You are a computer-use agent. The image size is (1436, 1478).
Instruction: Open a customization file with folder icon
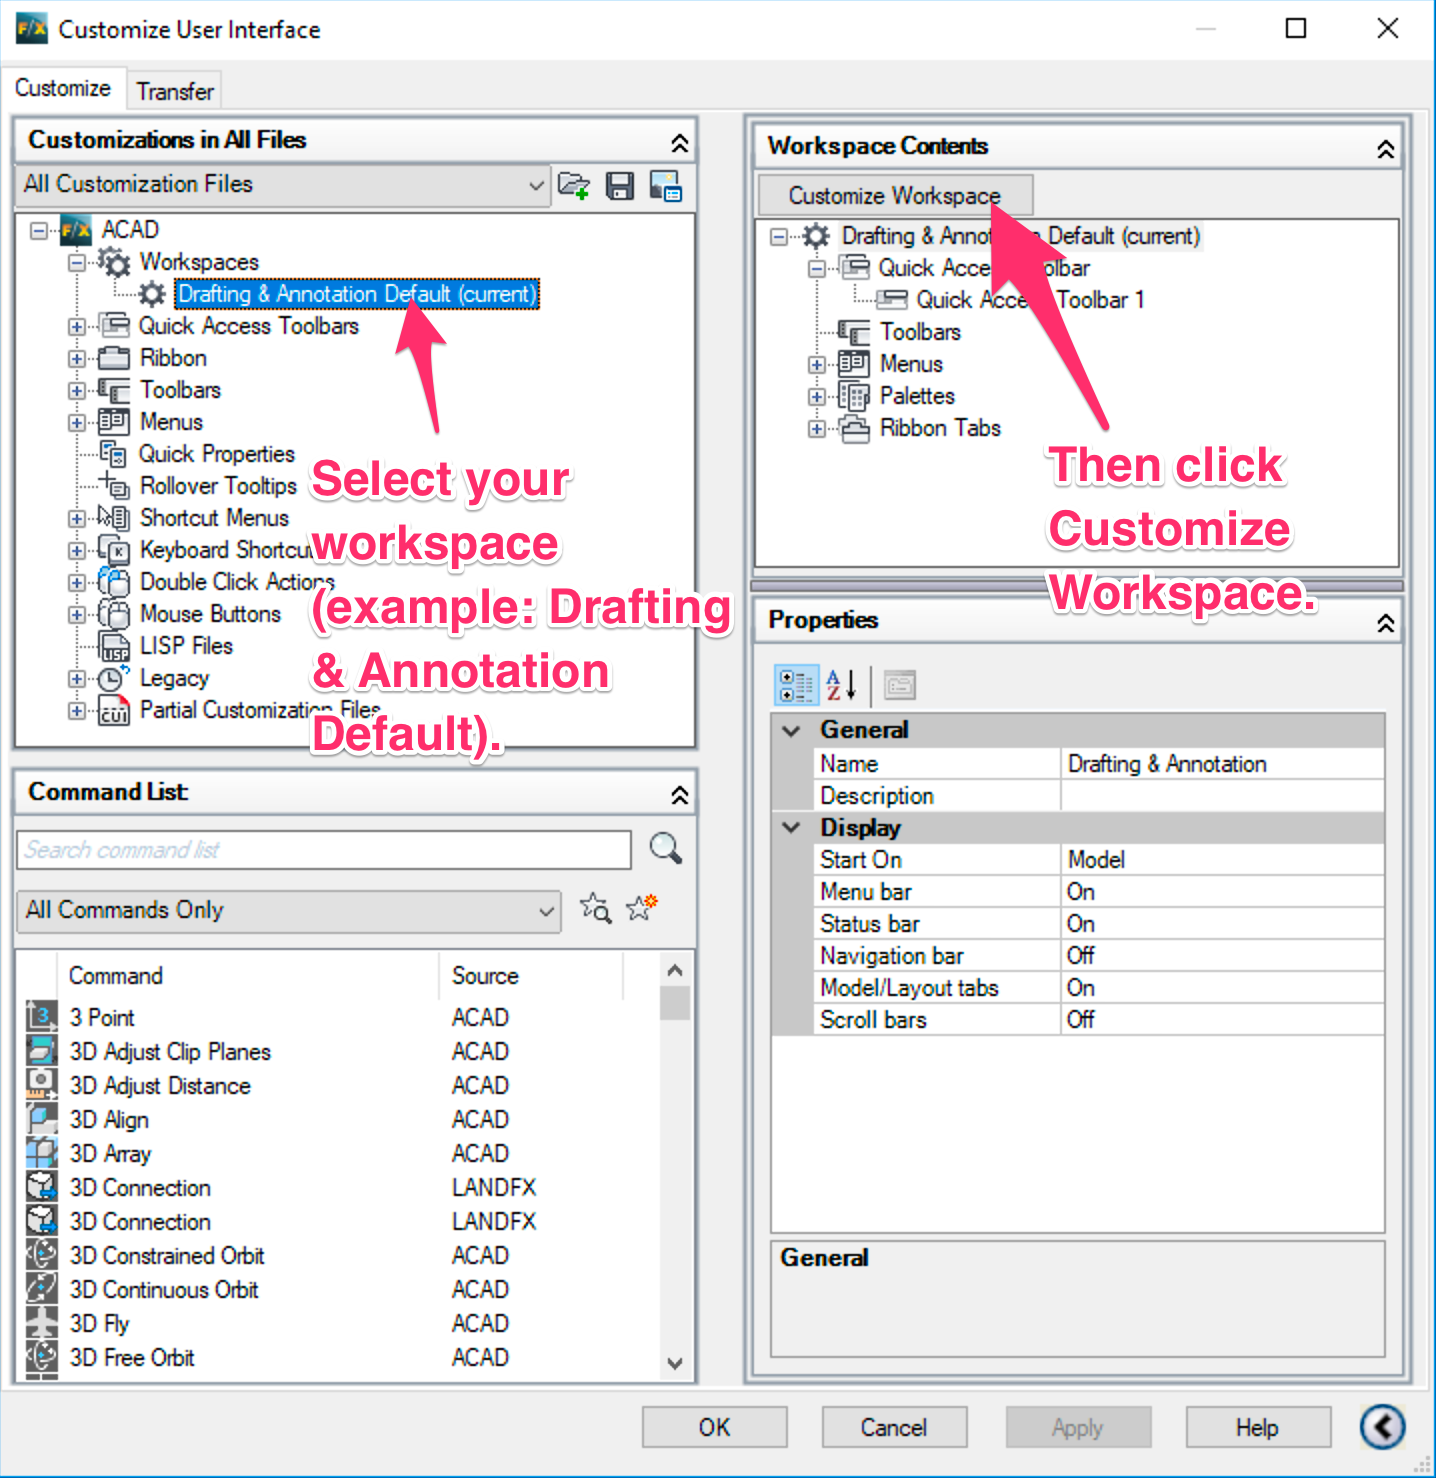pyautogui.click(x=573, y=186)
